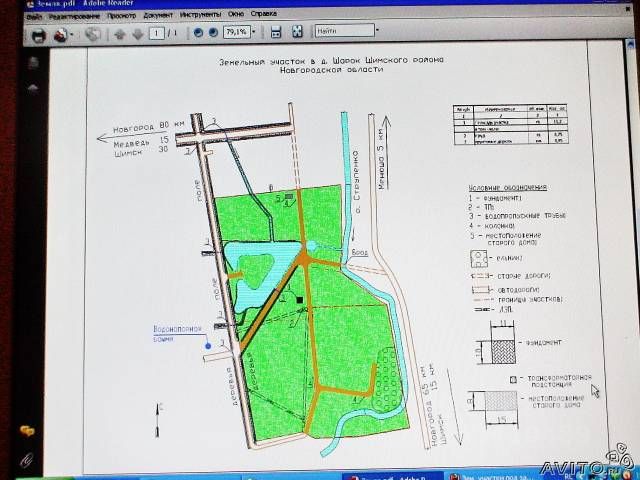640x480 pixels.
Task: Open the Attachments paperclip panel icon
Action: (x=26, y=460)
